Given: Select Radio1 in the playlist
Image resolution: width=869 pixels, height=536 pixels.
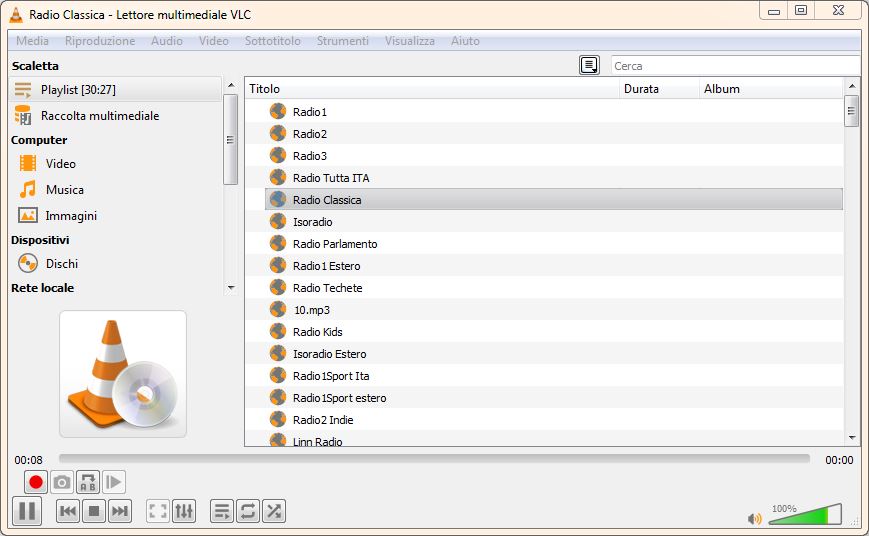Looking at the screenshot, I should (x=554, y=111).
